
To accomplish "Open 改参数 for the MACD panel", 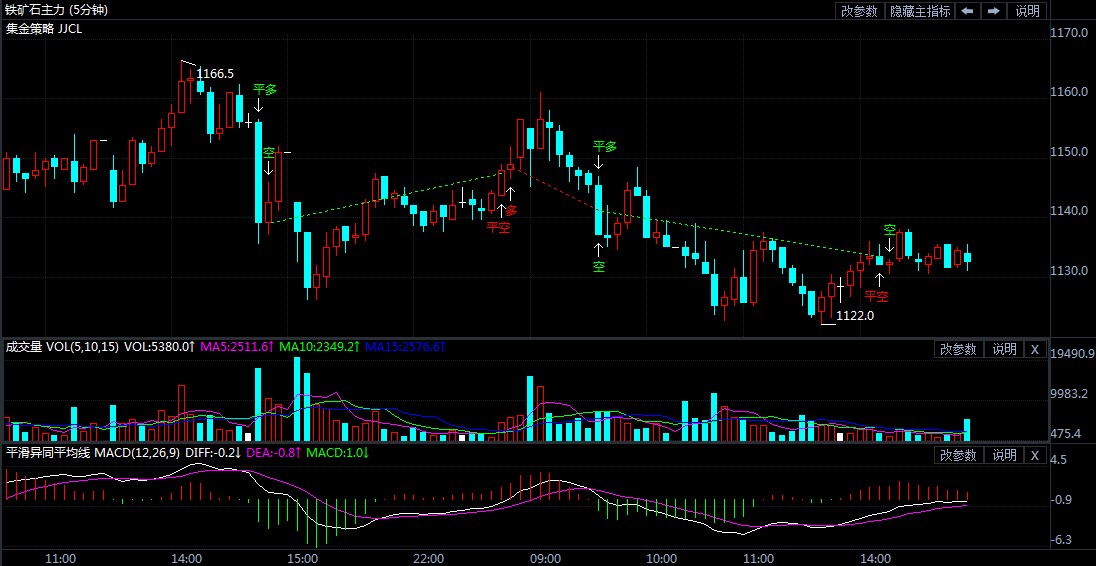I will (957, 455).
